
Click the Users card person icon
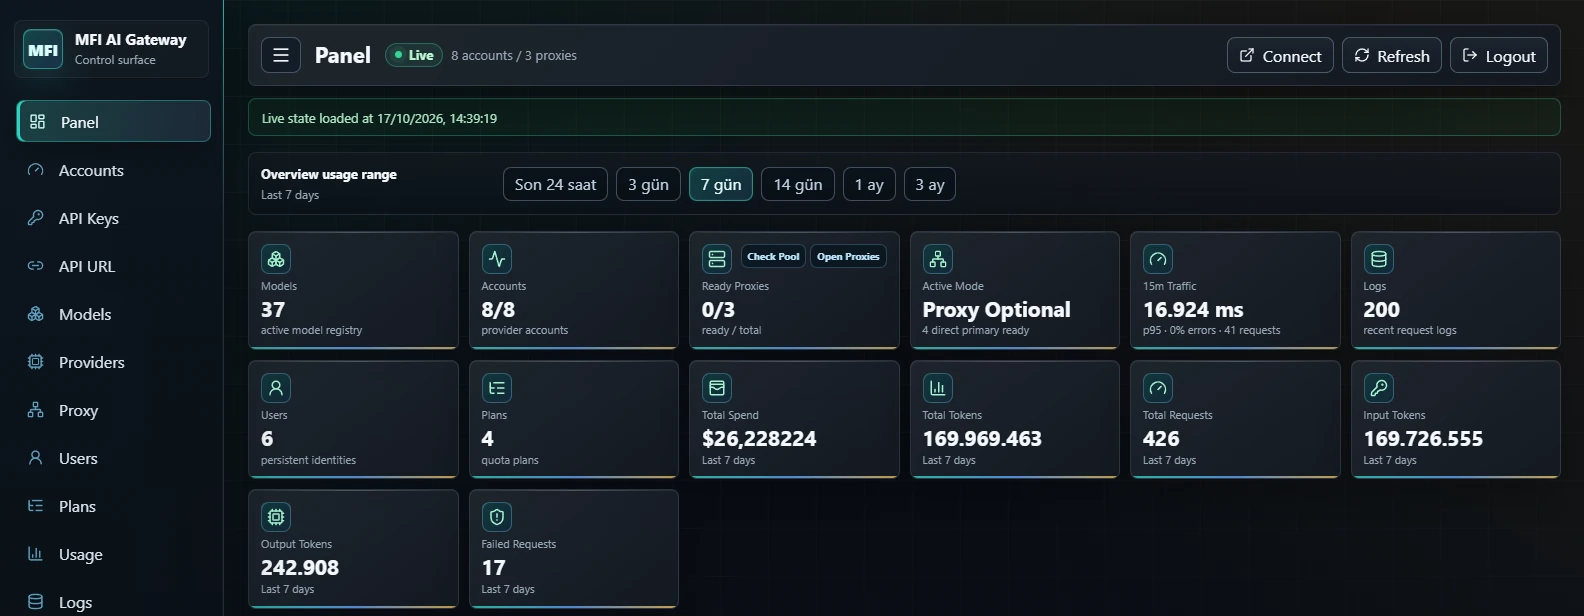(276, 388)
